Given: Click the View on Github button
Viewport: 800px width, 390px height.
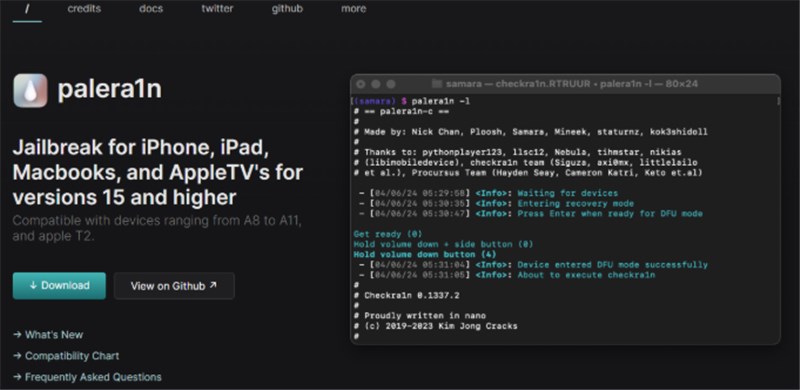Looking at the screenshot, I should (174, 286).
